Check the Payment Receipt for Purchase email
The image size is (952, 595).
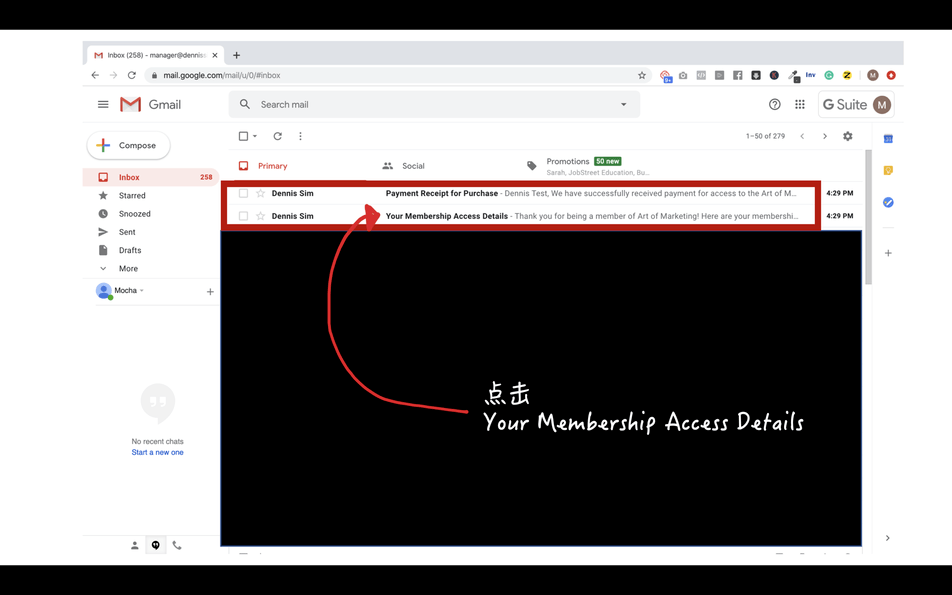pyautogui.click(x=243, y=193)
